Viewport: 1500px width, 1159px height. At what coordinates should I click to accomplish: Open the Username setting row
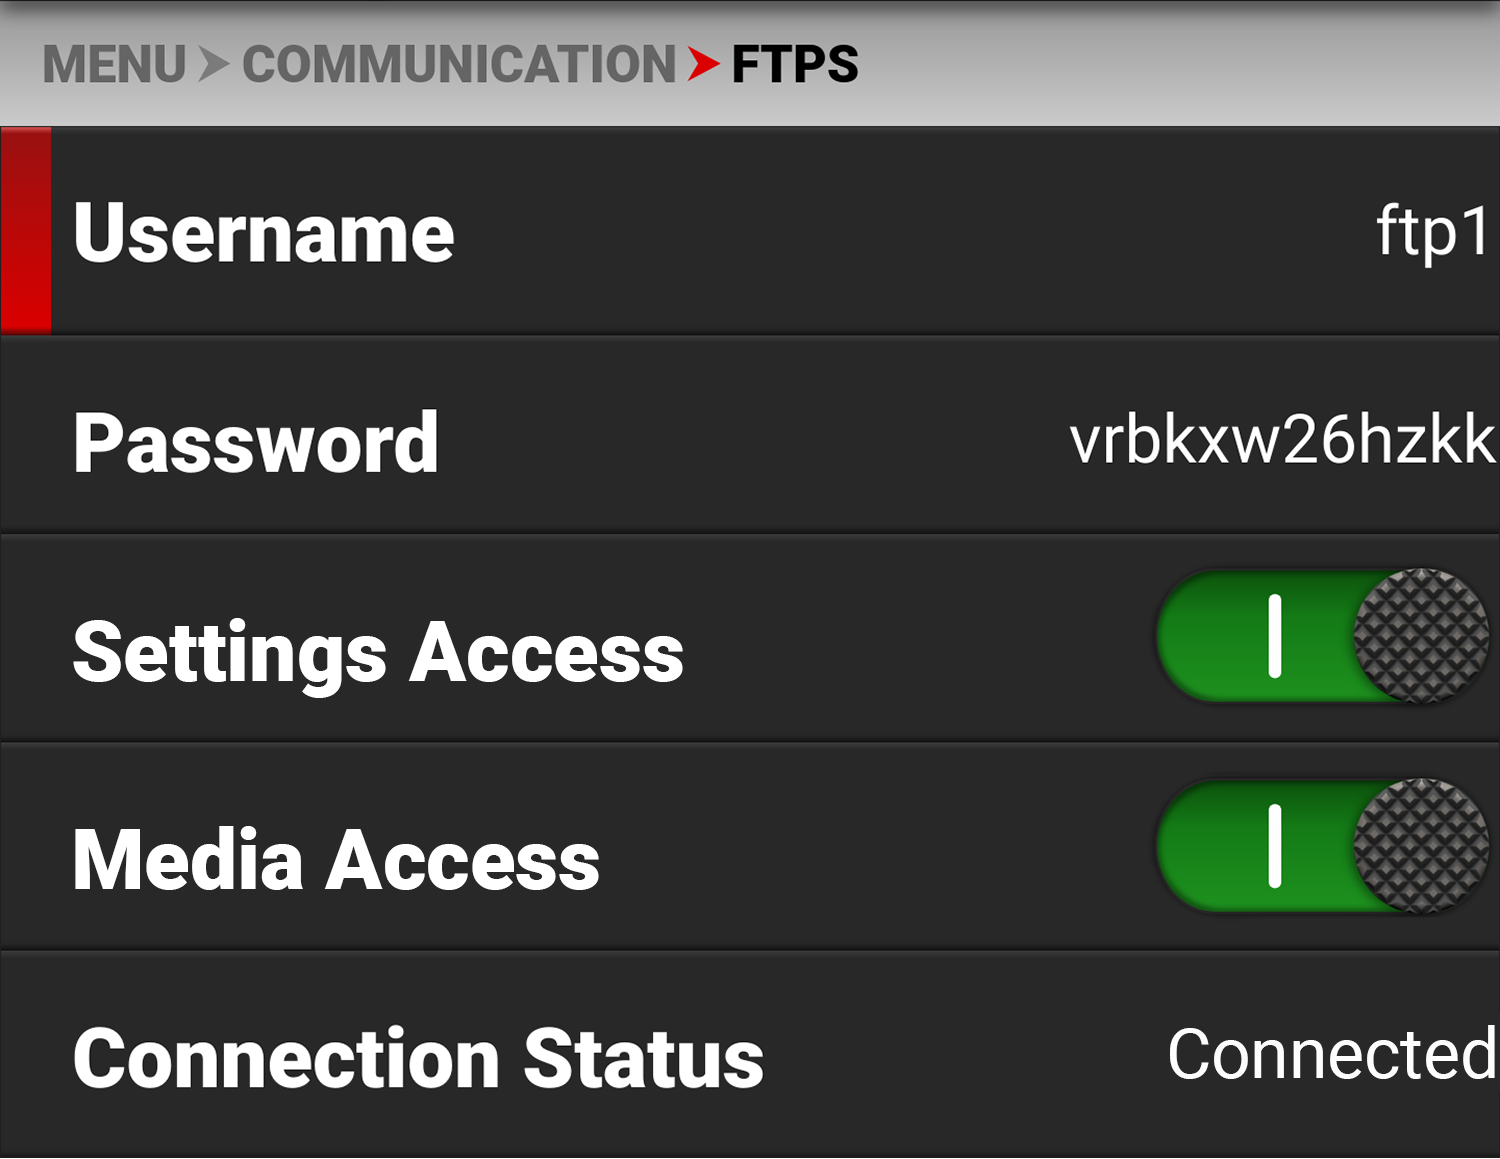pos(750,231)
